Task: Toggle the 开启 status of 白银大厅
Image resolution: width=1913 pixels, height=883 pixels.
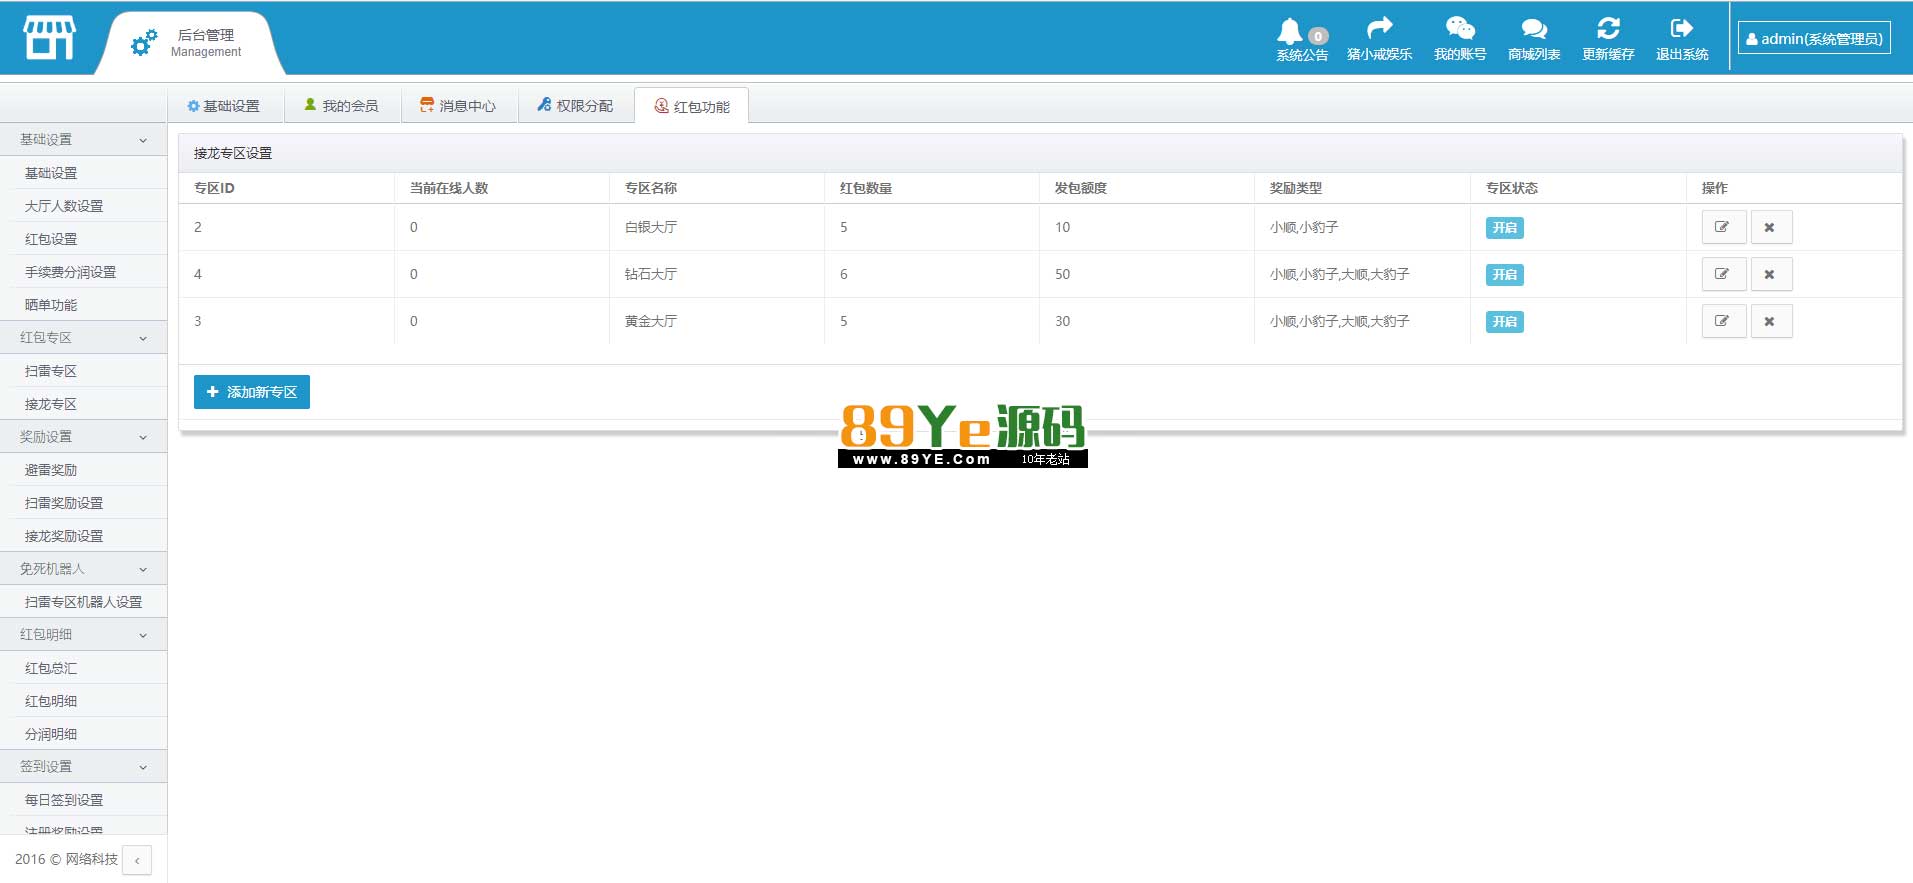Action: pos(1504,228)
